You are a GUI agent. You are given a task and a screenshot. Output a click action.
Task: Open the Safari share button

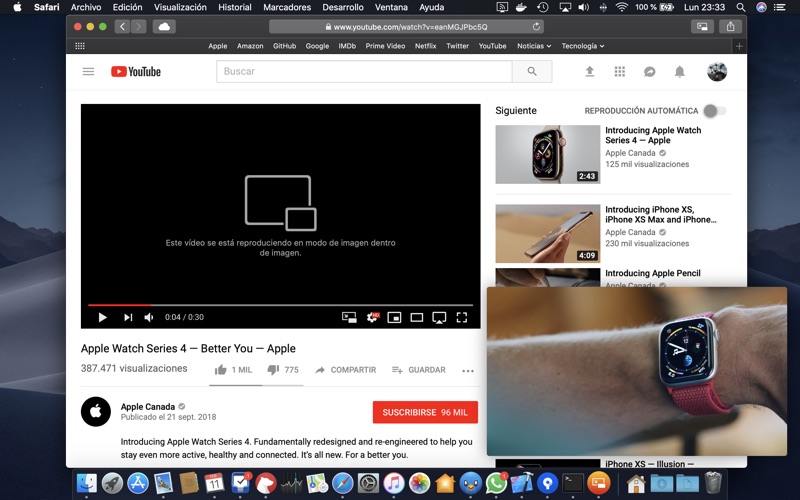[x=731, y=27]
